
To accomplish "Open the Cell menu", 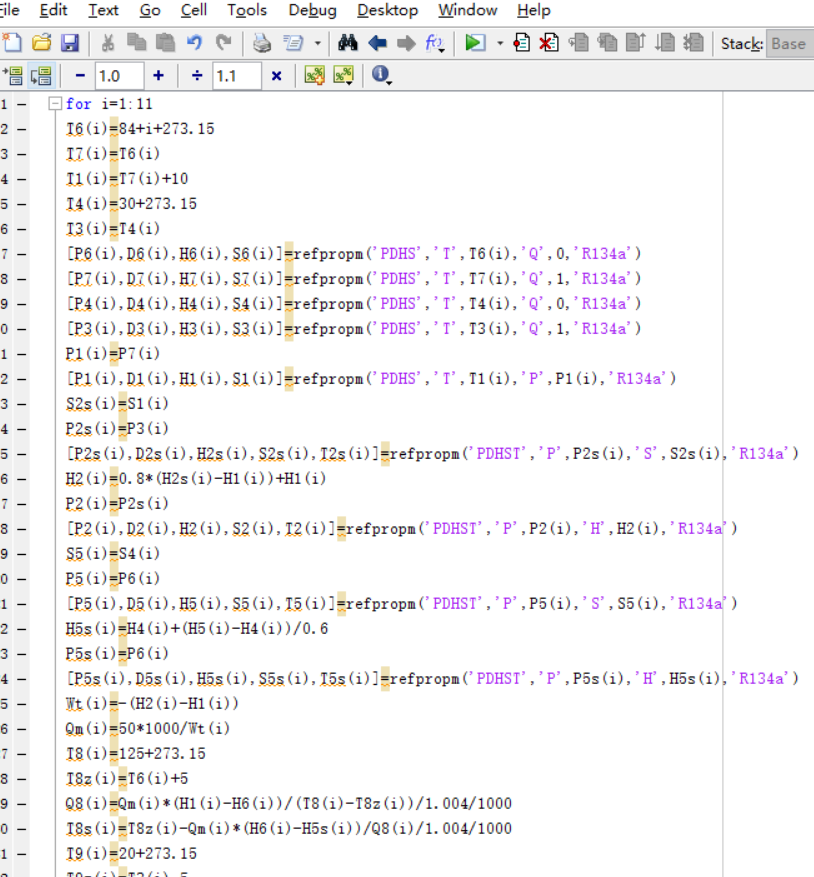I will point(194,10).
